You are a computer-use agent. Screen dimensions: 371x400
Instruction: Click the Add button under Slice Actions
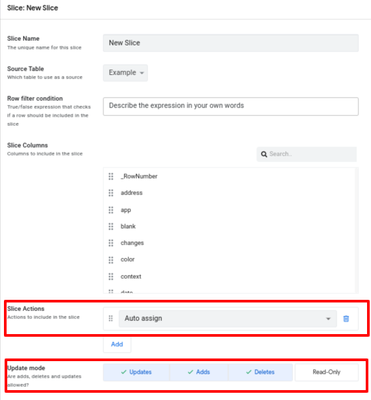point(117,344)
